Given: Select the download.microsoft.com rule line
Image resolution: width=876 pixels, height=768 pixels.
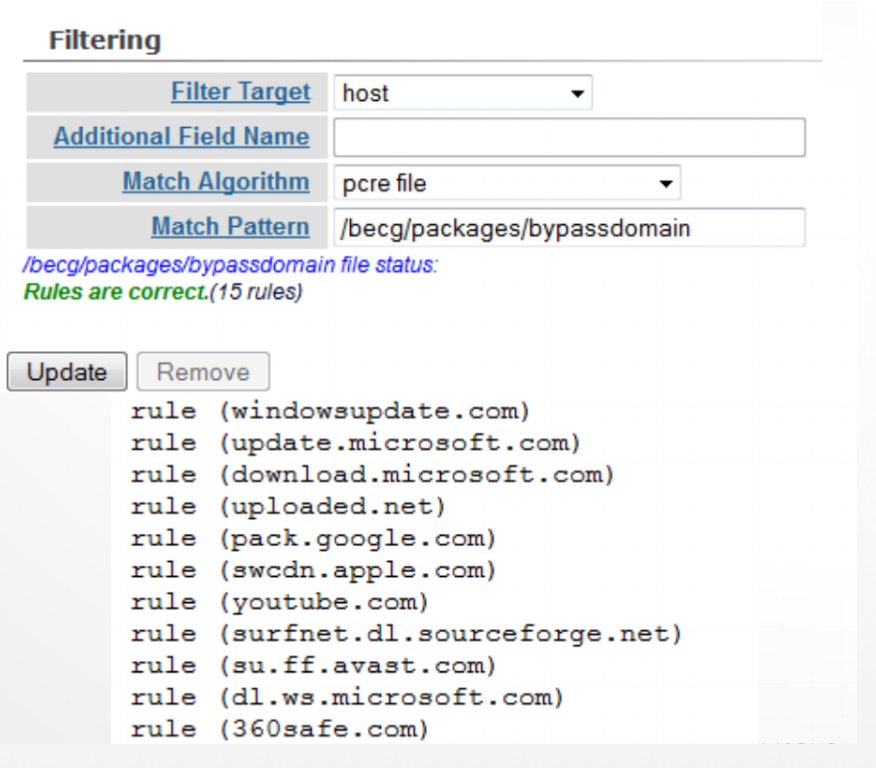Looking at the screenshot, I should [x=373, y=475].
